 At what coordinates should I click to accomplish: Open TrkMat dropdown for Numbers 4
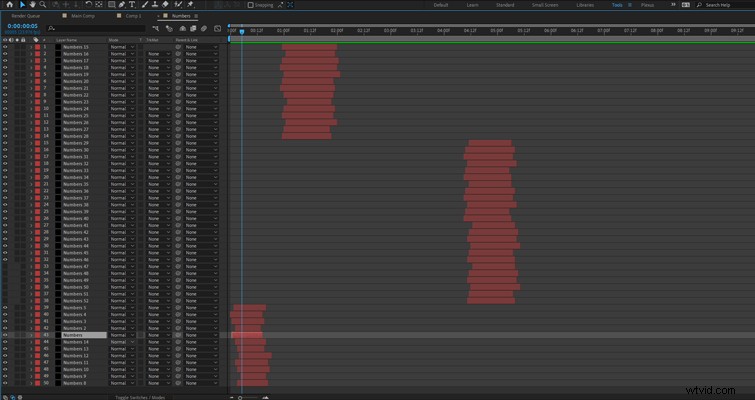pyautogui.click(x=159, y=314)
